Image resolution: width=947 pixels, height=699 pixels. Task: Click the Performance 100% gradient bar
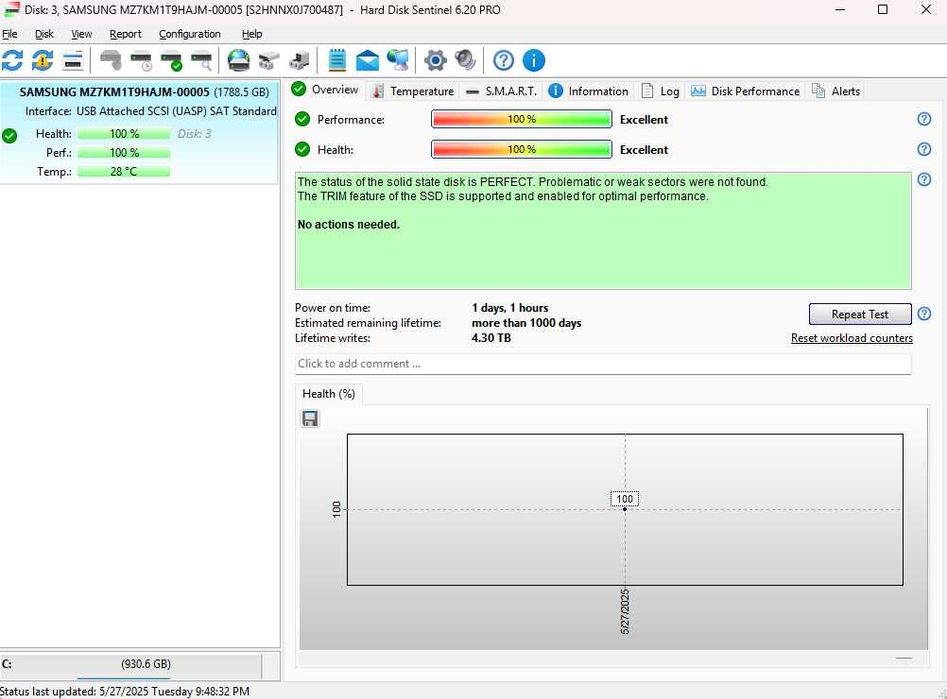522,119
